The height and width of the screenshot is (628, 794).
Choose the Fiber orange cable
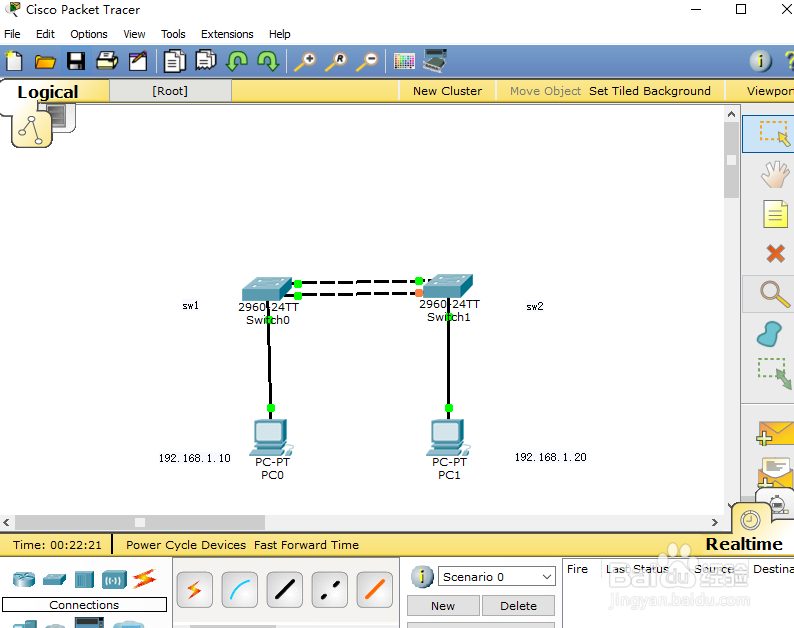click(x=375, y=590)
